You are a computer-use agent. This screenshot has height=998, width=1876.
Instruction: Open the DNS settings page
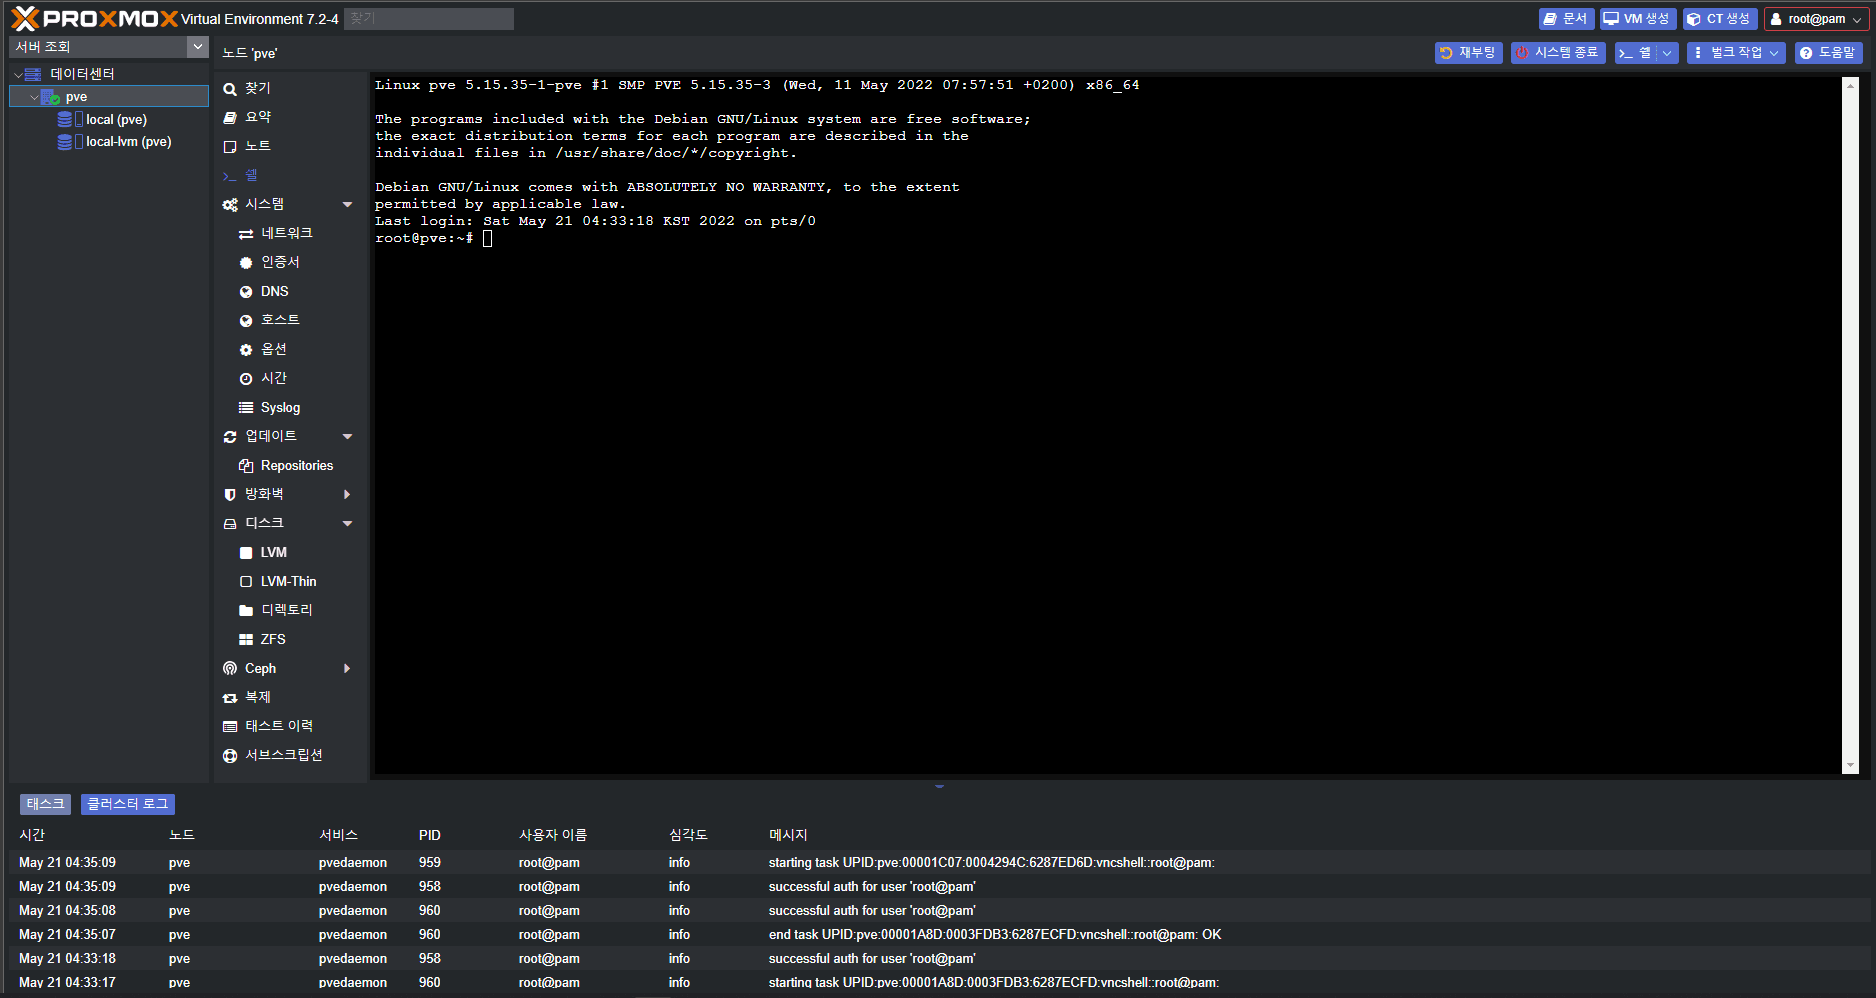pyautogui.click(x=274, y=292)
